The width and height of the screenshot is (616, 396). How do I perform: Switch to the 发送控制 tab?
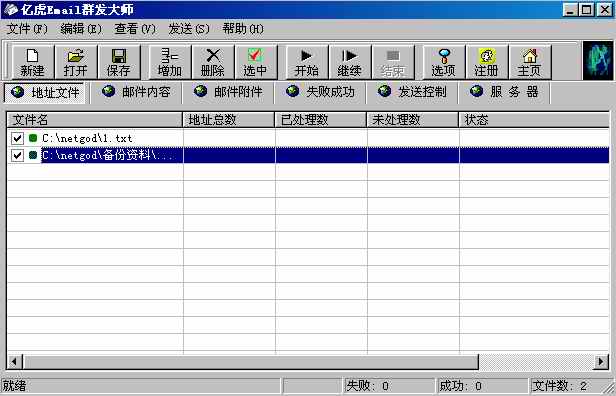click(x=412, y=92)
